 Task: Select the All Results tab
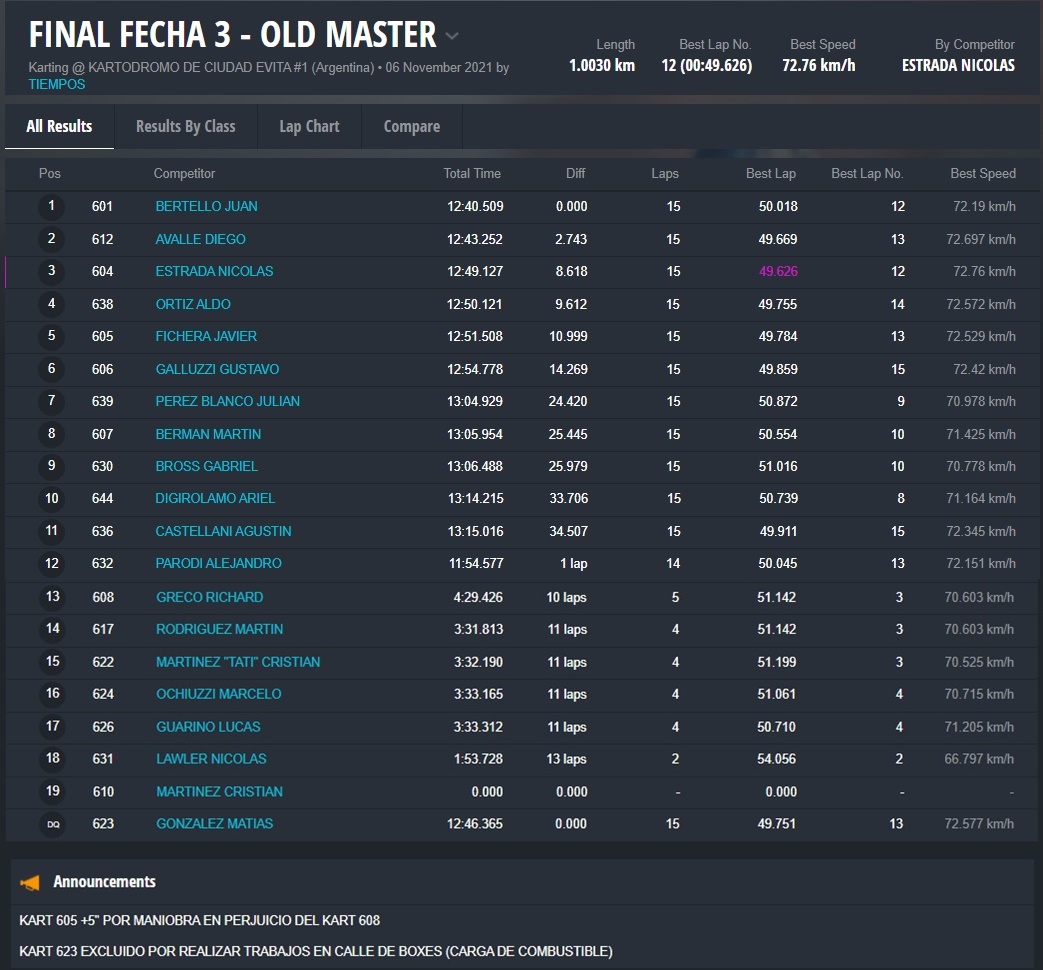point(59,127)
